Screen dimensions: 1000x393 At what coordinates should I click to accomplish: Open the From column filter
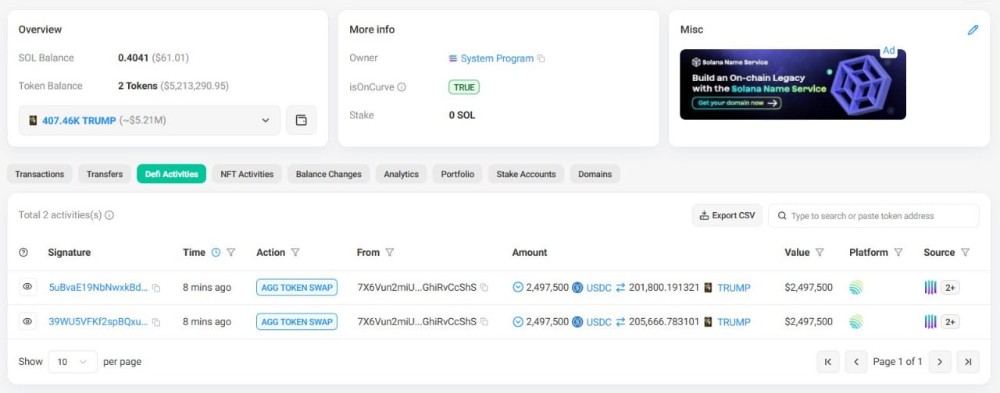(390, 253)
